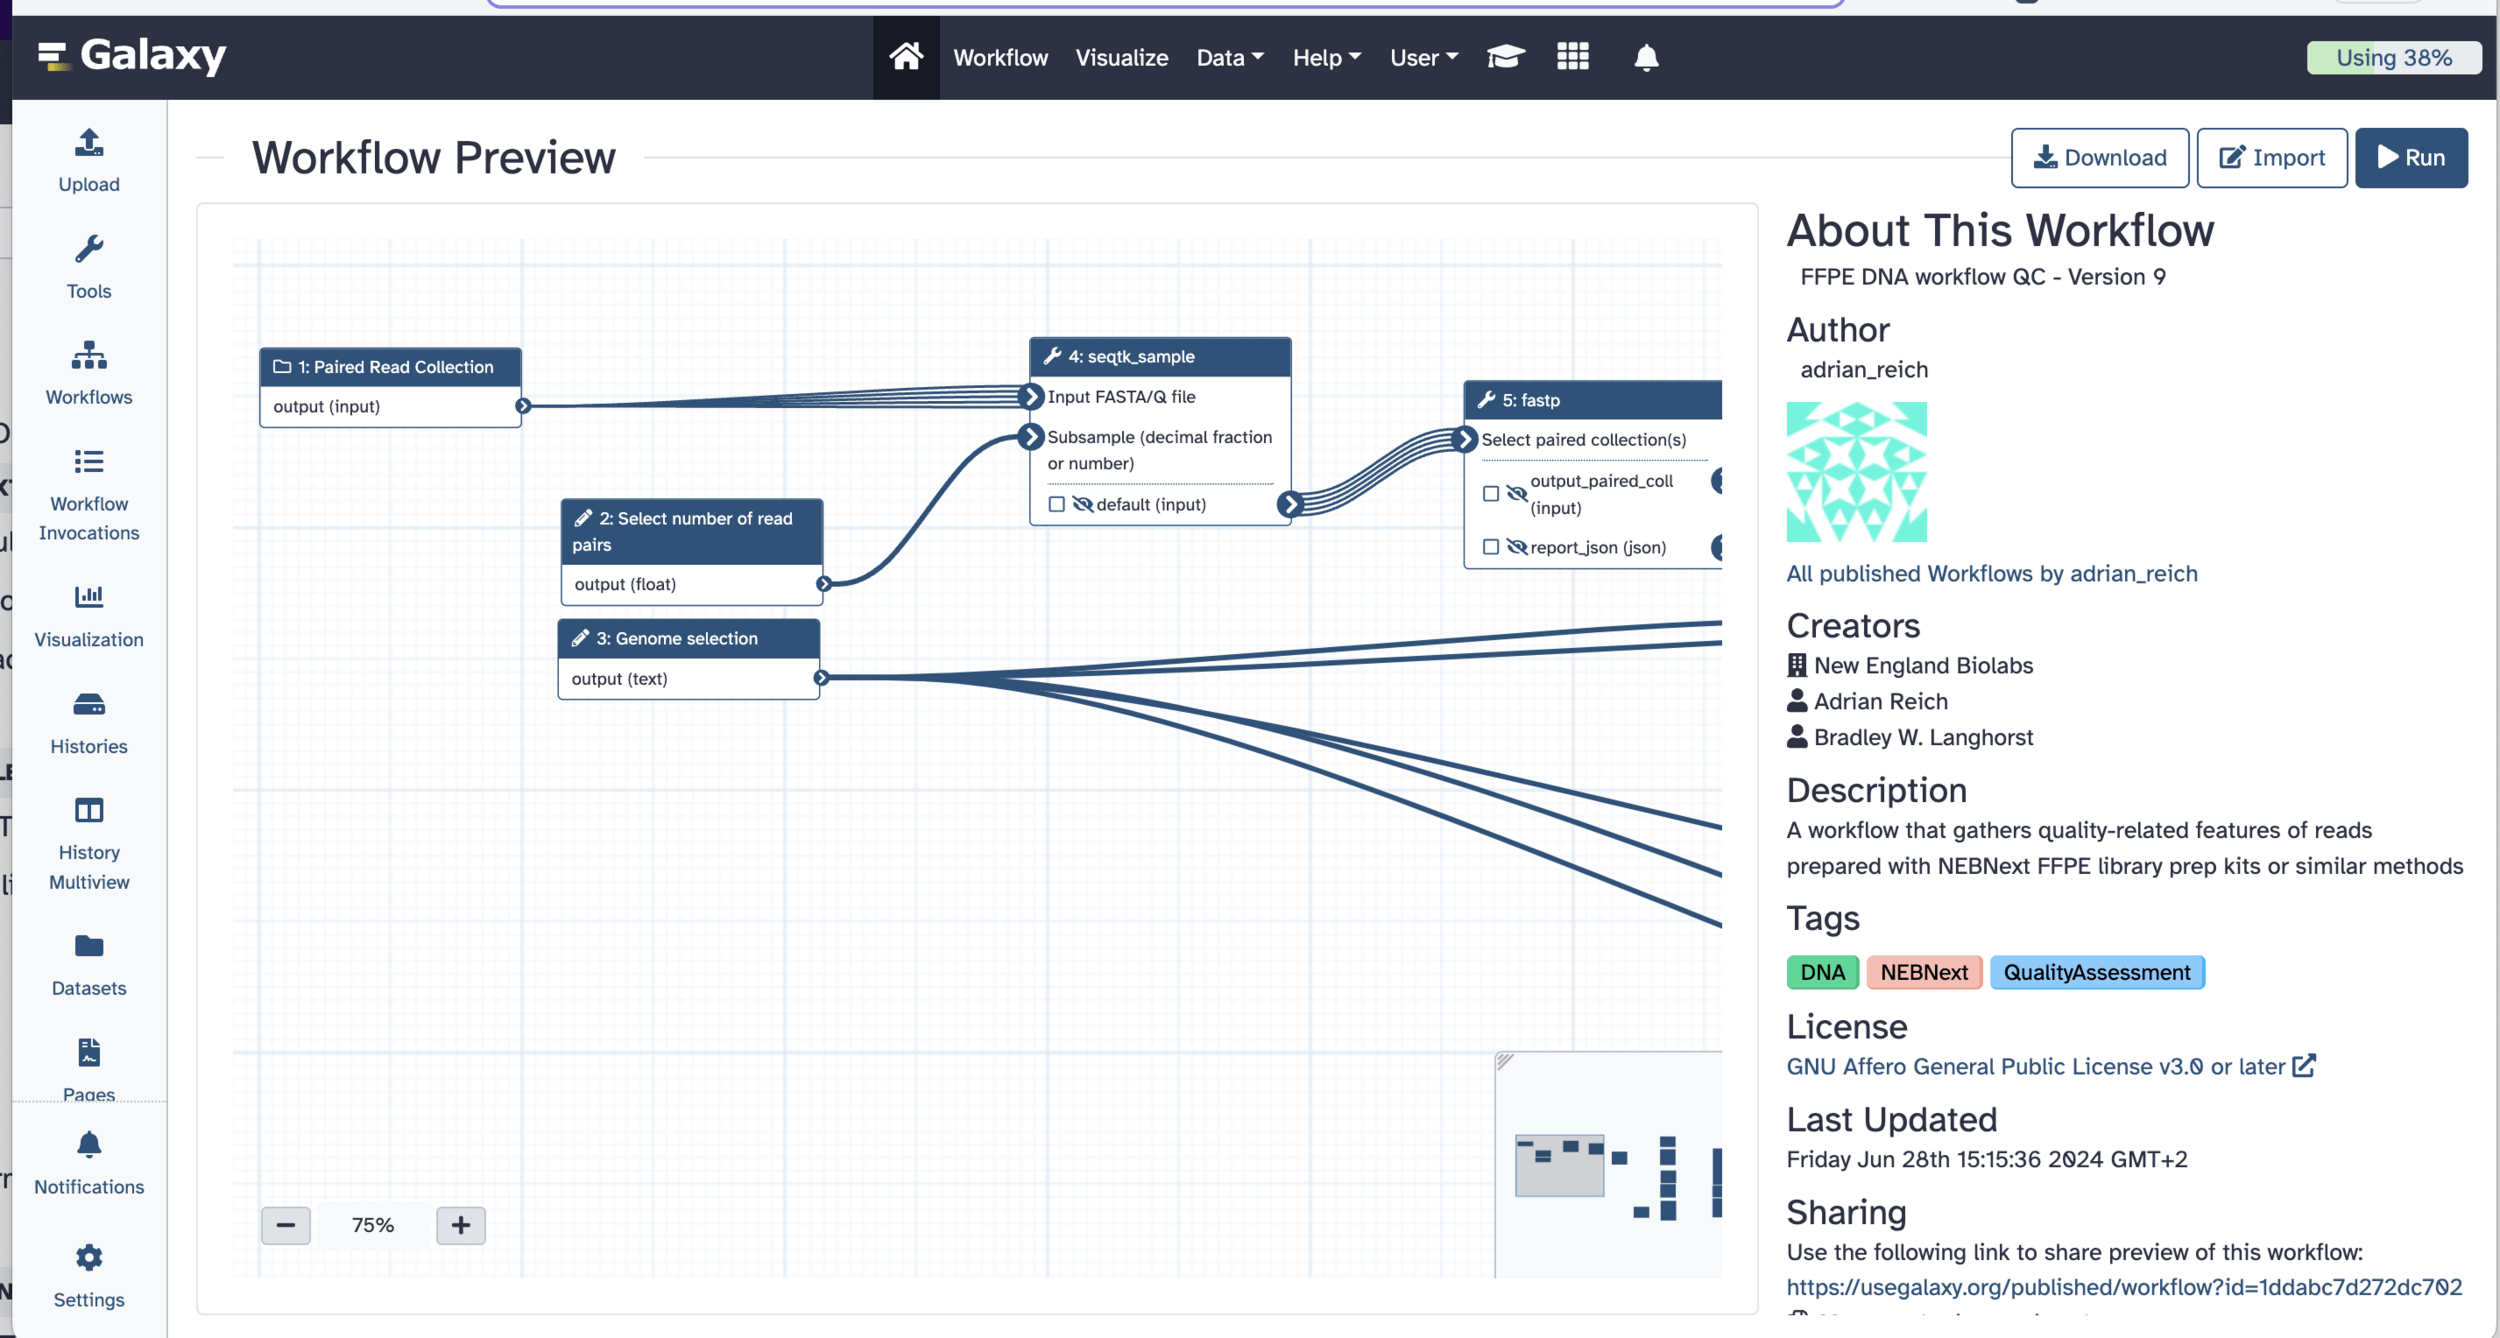2500x1338 pixels.
Task: Click the Run workflow button
Action: click(x=2410, y=158)
